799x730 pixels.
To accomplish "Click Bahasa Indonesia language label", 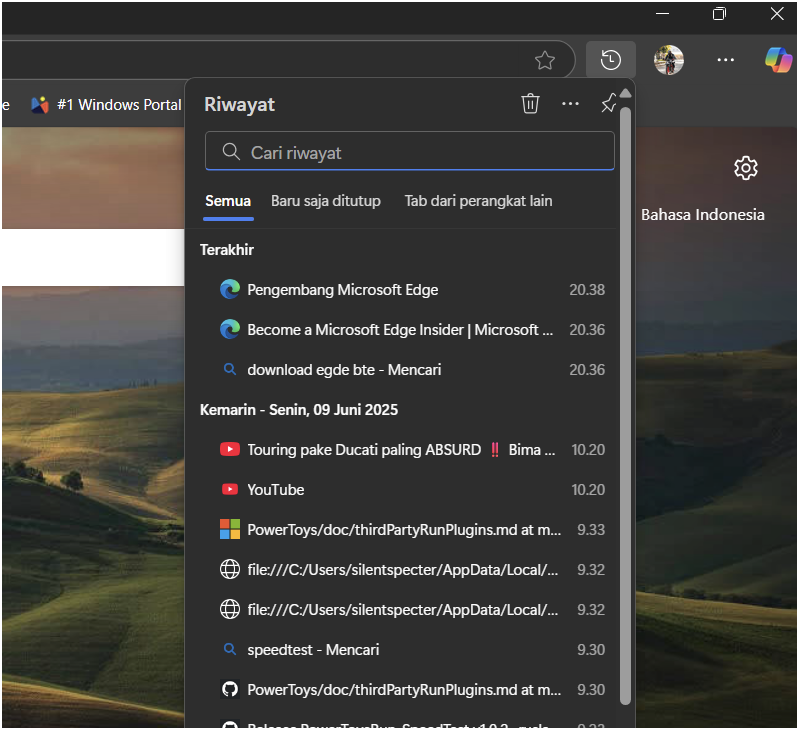I will pyautogui.click(x=702, y=214).
